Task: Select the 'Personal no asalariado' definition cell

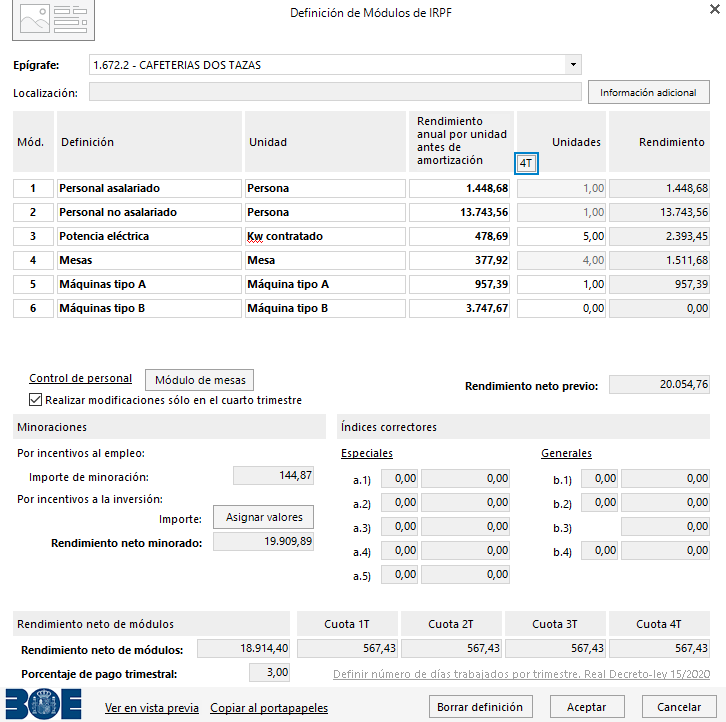Action: (149, 213)
